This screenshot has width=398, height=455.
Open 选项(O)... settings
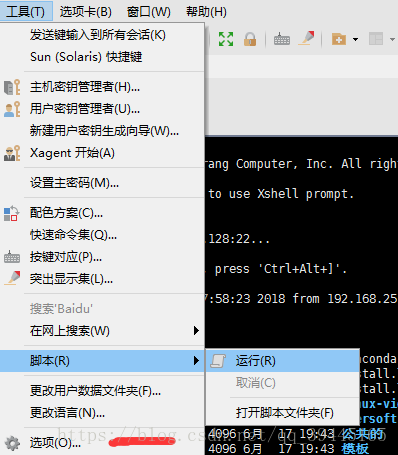click(102, 443)
